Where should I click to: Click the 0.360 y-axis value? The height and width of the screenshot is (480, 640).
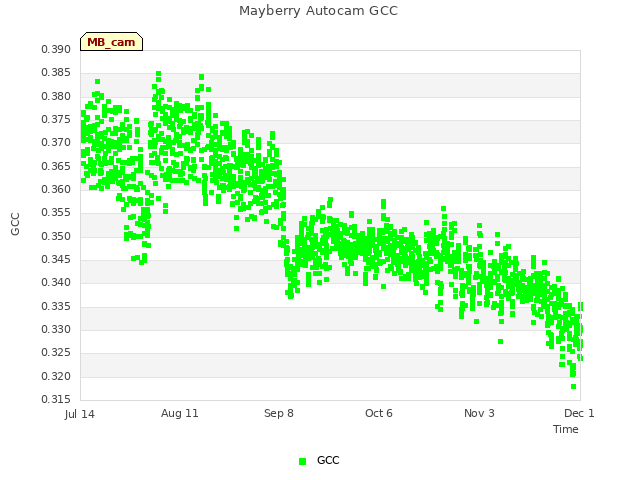56,189
